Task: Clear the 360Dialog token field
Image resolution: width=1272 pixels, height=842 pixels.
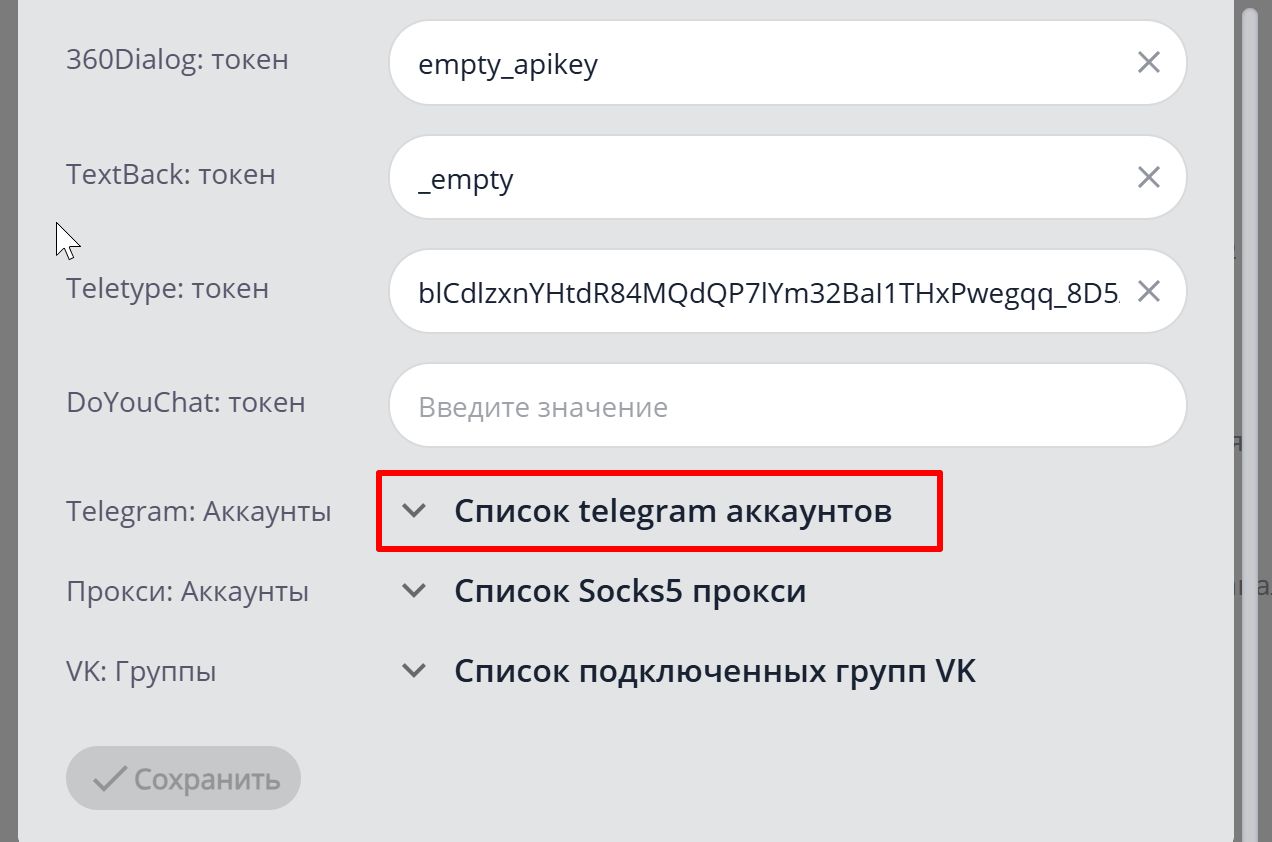Action: coord(1149,63)
